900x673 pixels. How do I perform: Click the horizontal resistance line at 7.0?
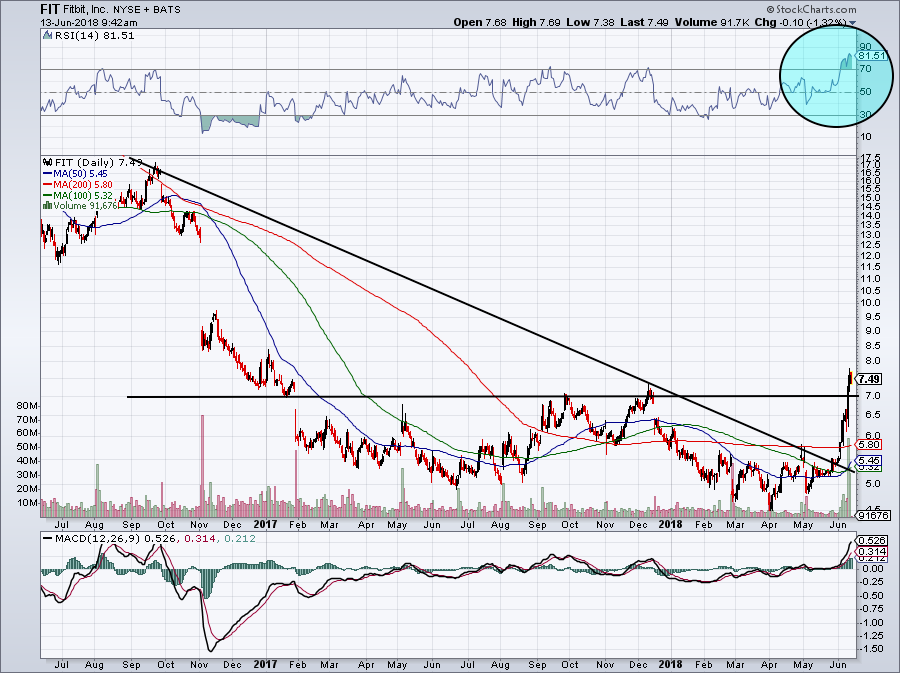pos(400,397)
